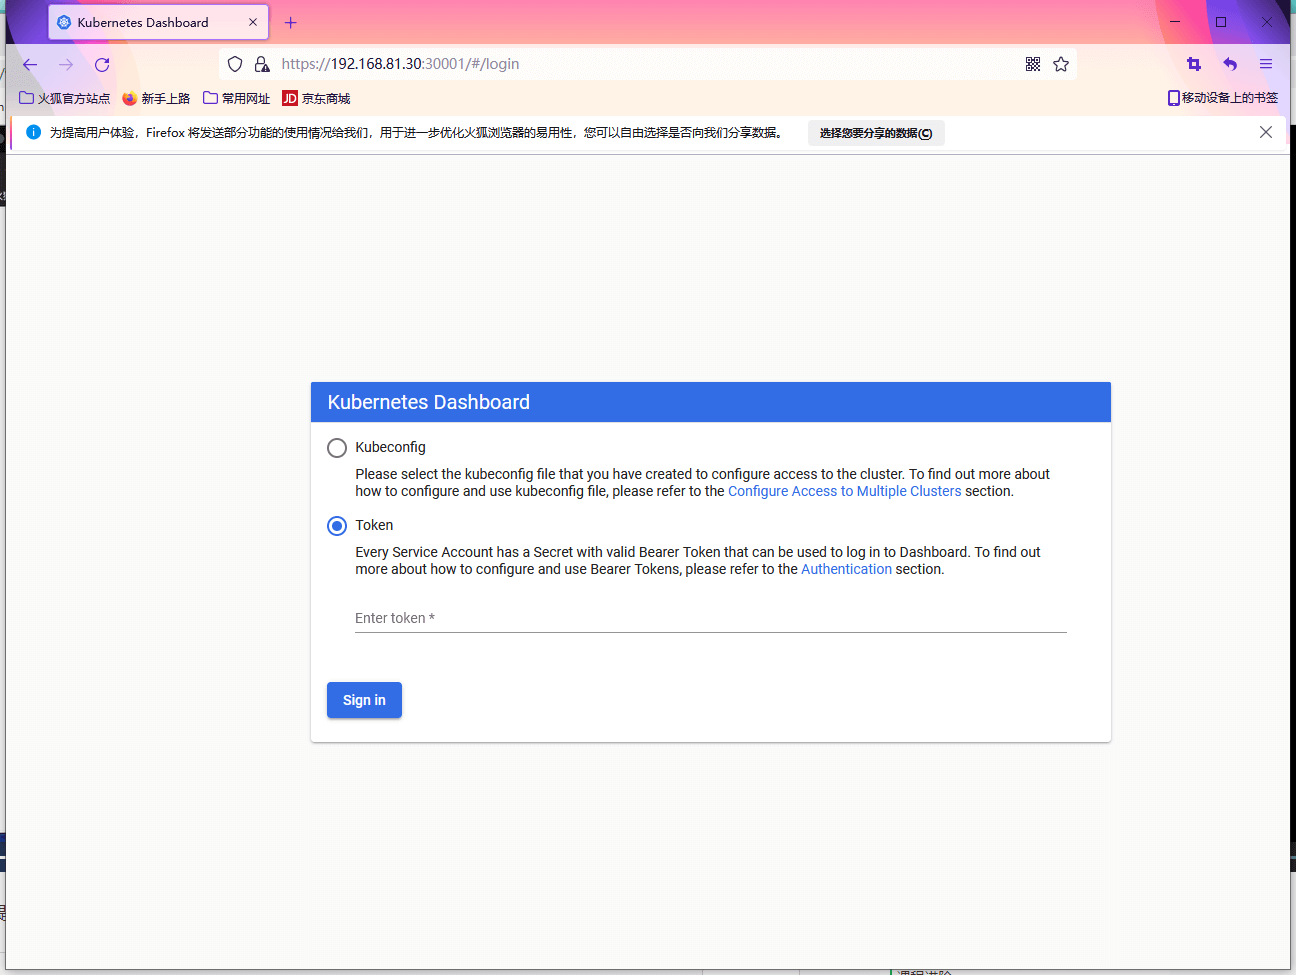1296x975 pixels.
Task: Open Configure Access to Multiple Clusters link
Action: (844, 491)
